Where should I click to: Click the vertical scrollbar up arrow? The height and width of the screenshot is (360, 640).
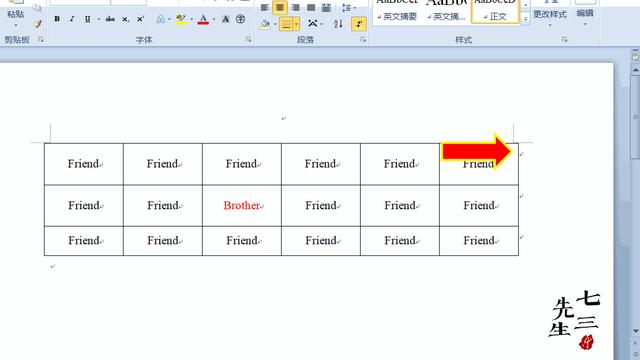pyautogui.click(x=636, y=70)
